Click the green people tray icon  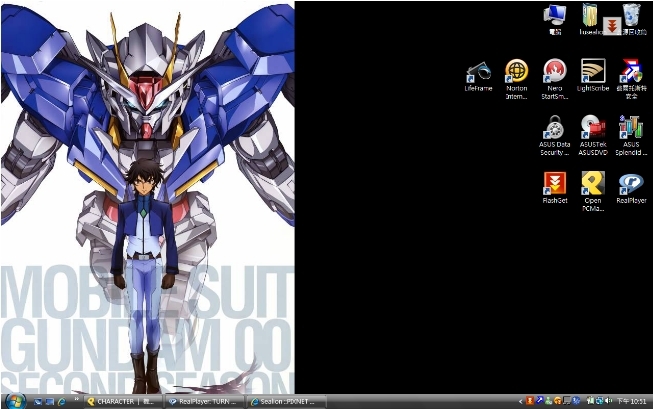point(548,401)
